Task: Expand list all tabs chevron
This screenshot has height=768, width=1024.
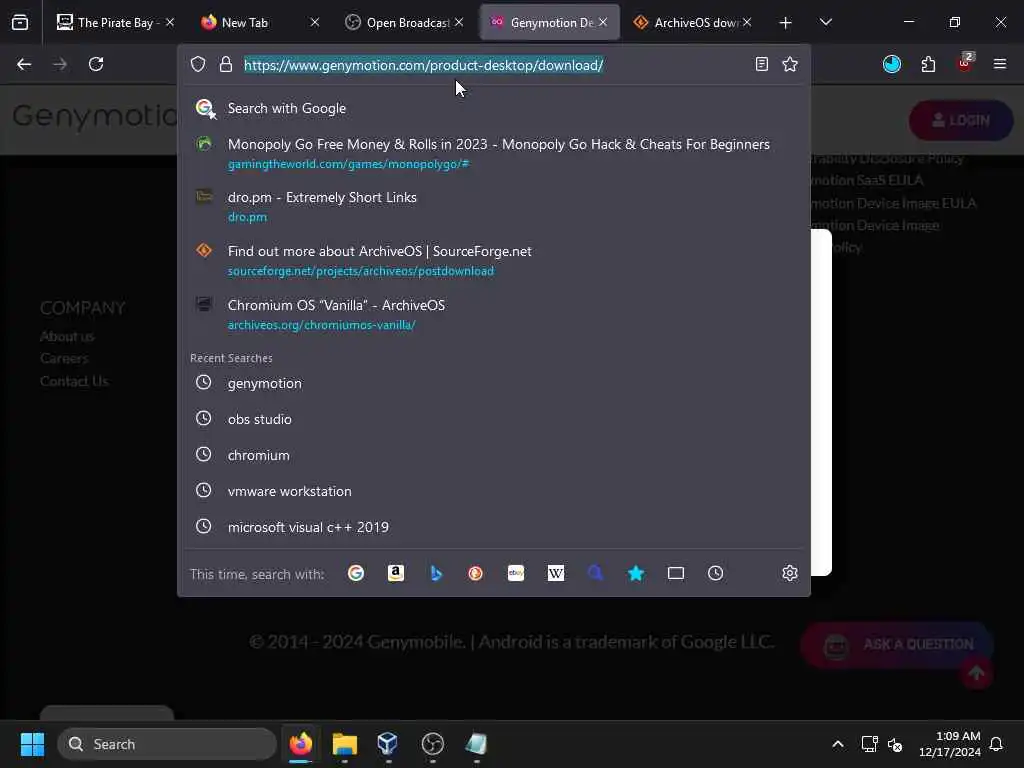Action: click(x=825, y=23)
